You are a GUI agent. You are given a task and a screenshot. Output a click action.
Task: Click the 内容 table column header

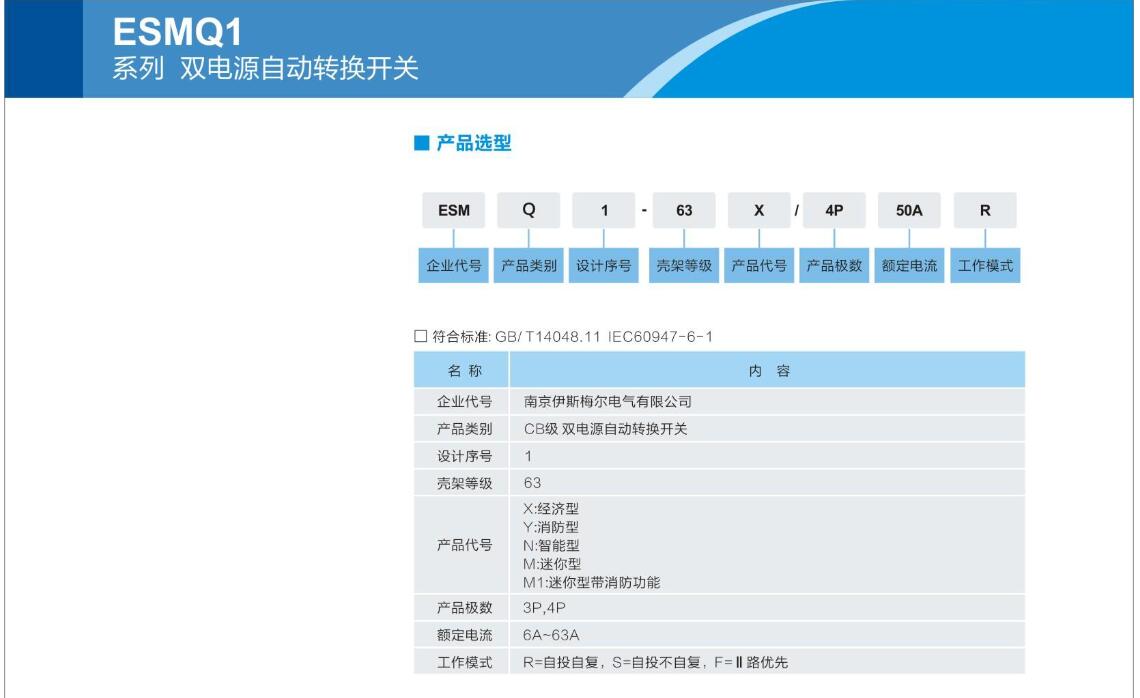768,371
